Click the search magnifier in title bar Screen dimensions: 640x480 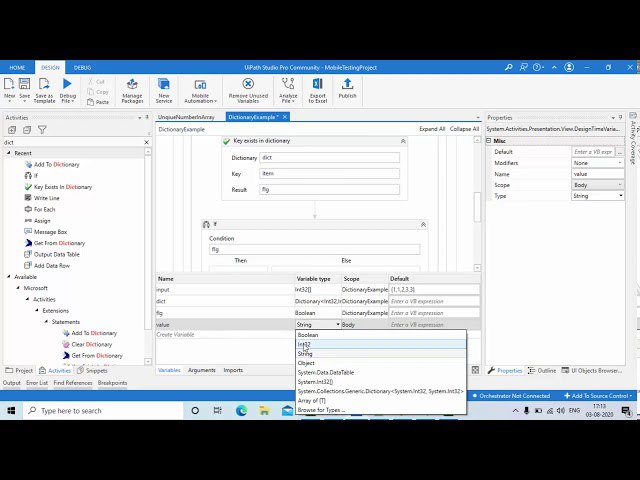tap(509, 67)
